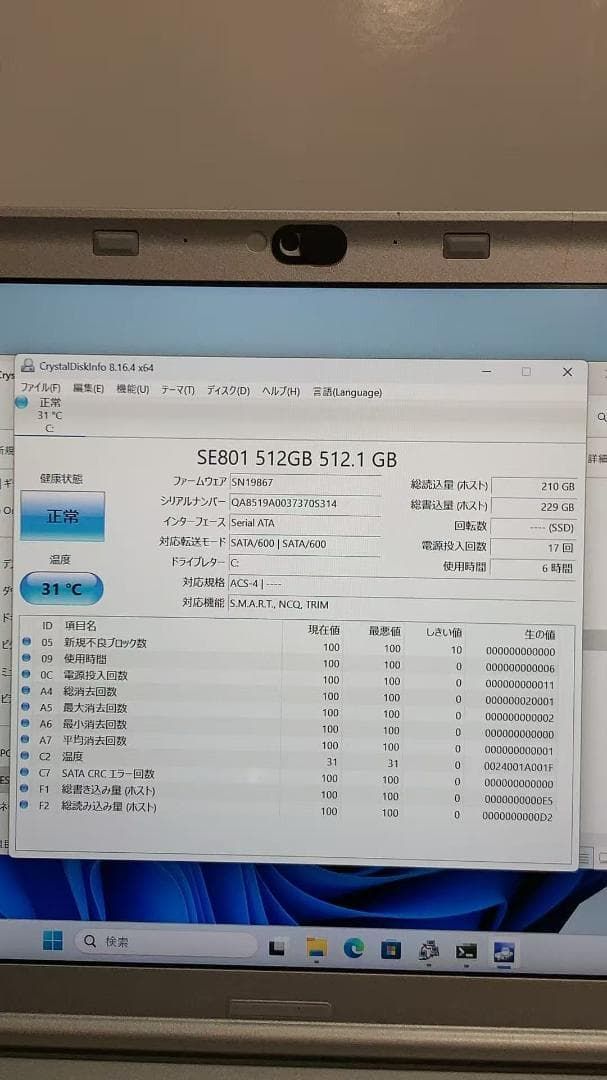The width and height of the screenshot is (607, 1080).
Task: Click the SE801 512GB 512.1 GB title
Action: tap(297, 459)
